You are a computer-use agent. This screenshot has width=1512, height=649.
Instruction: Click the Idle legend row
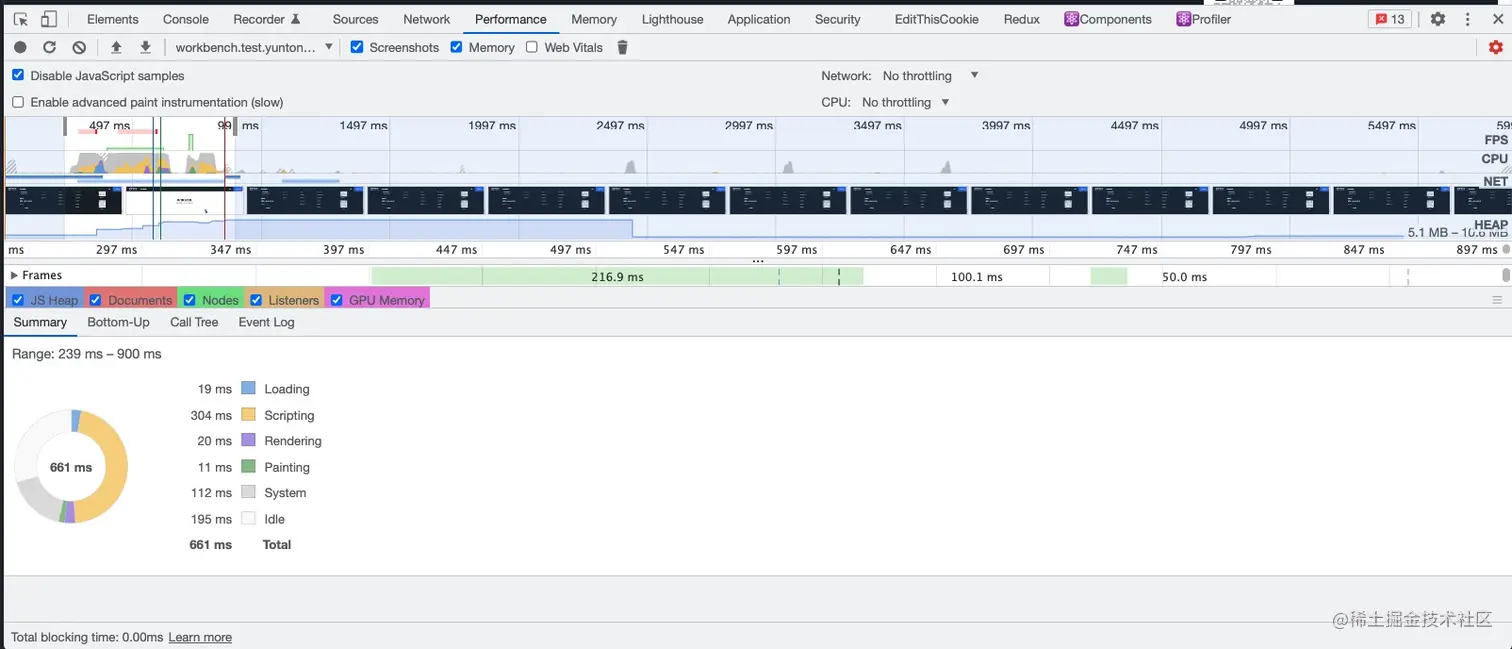click(x=238, y=519)
